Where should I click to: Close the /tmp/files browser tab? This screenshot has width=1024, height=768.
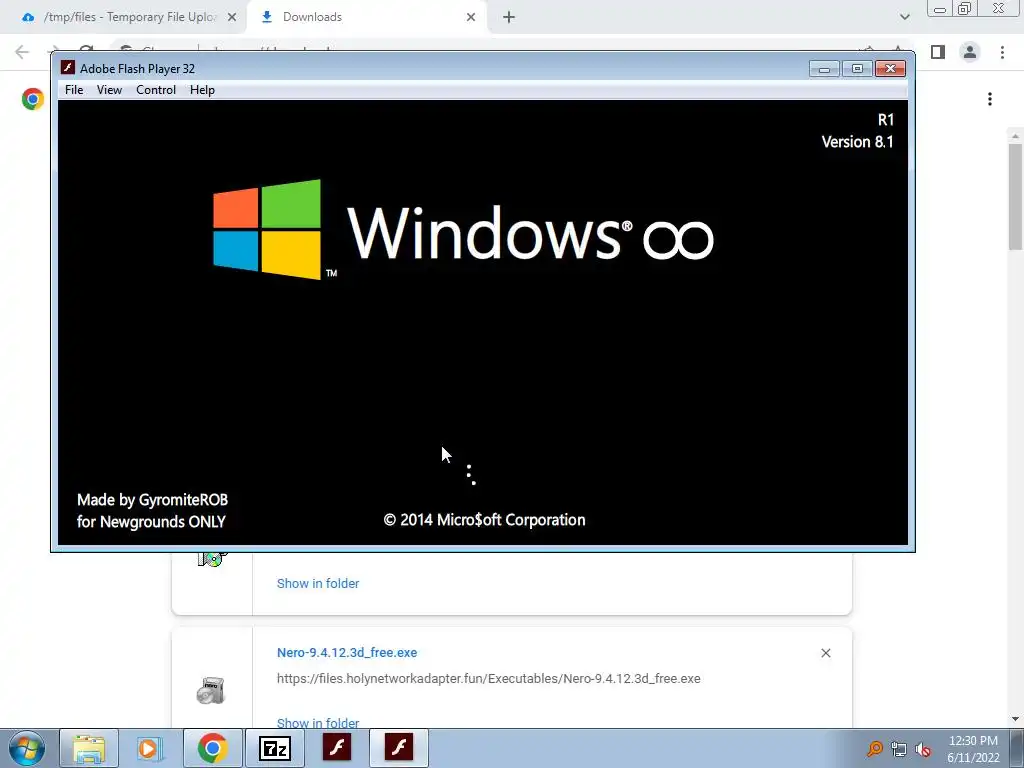click(232, 18)
